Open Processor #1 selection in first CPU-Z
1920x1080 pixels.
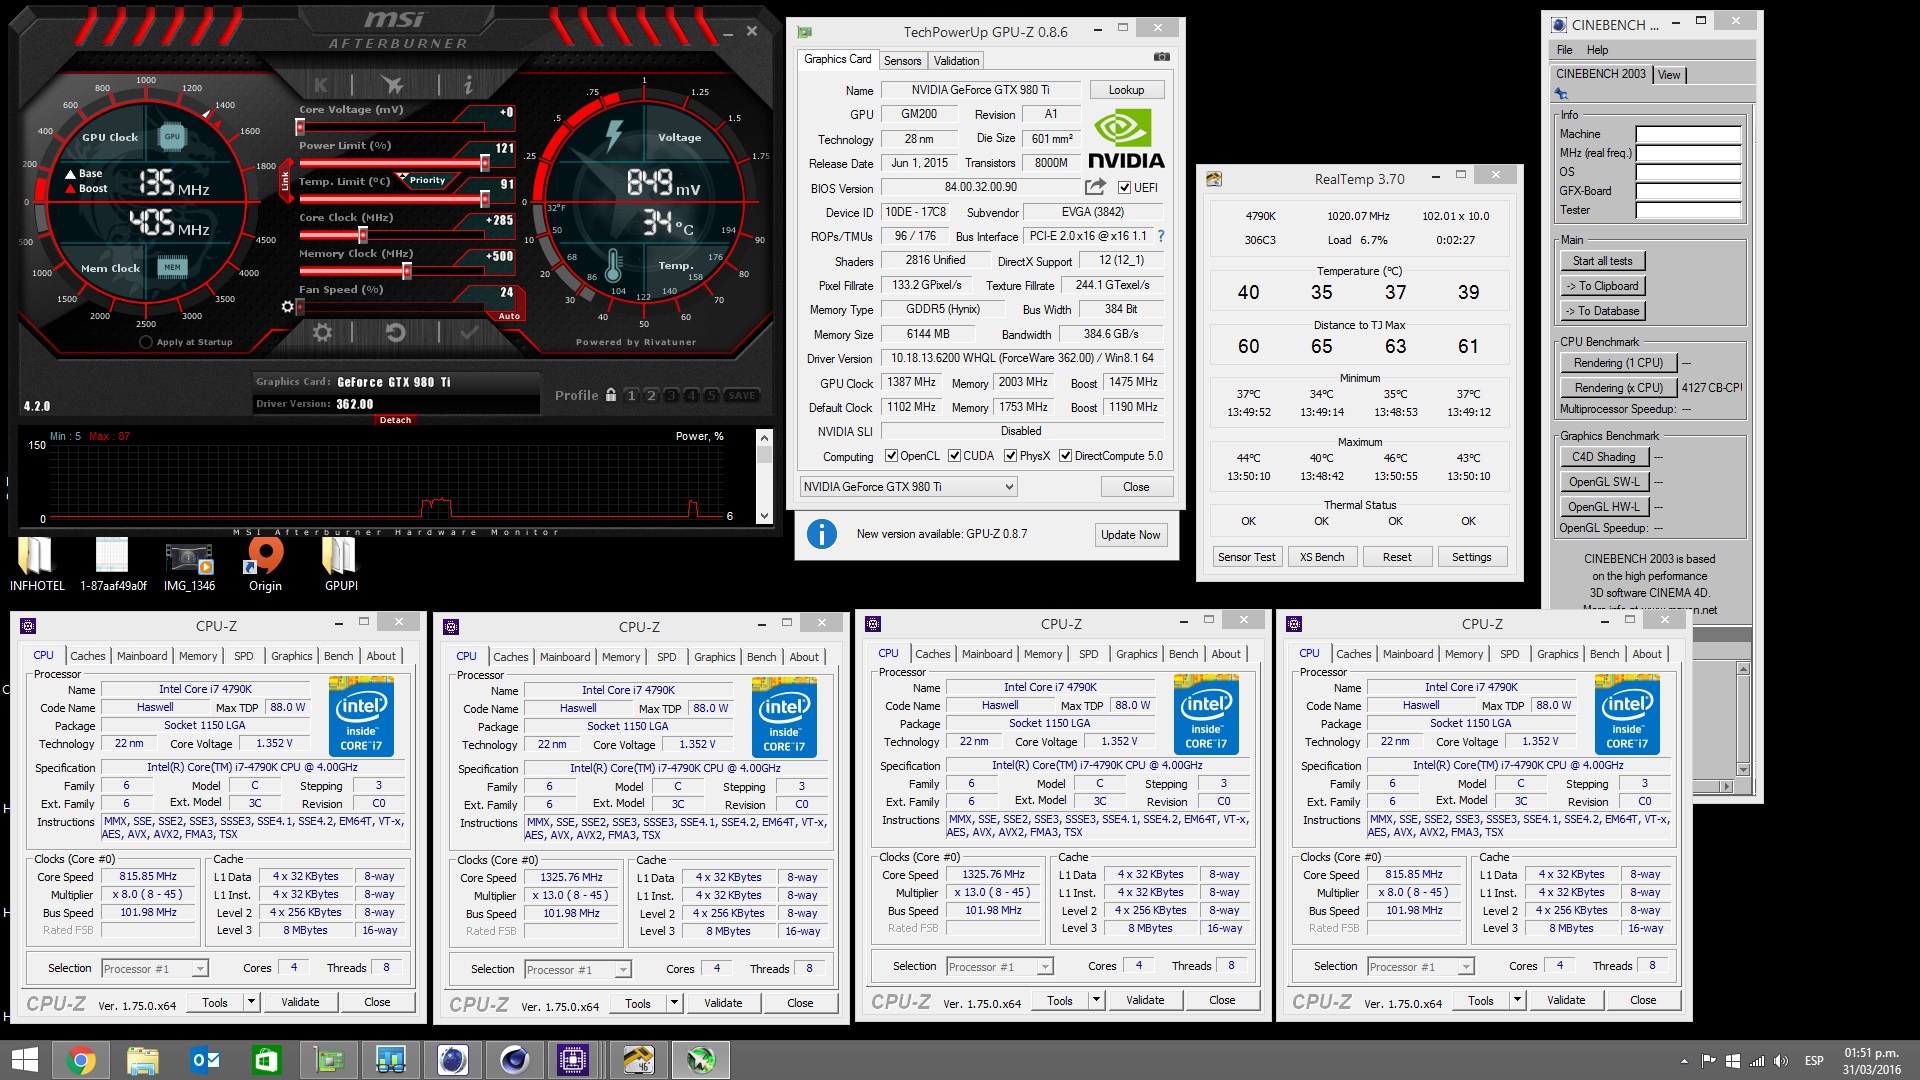point(154,968)
